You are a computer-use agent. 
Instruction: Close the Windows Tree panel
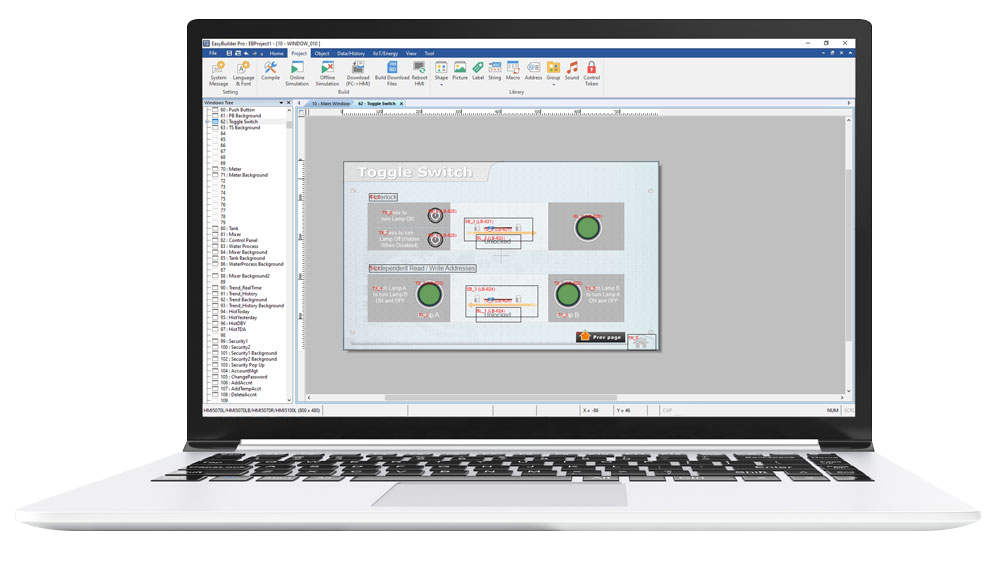(x=288, y=103)
